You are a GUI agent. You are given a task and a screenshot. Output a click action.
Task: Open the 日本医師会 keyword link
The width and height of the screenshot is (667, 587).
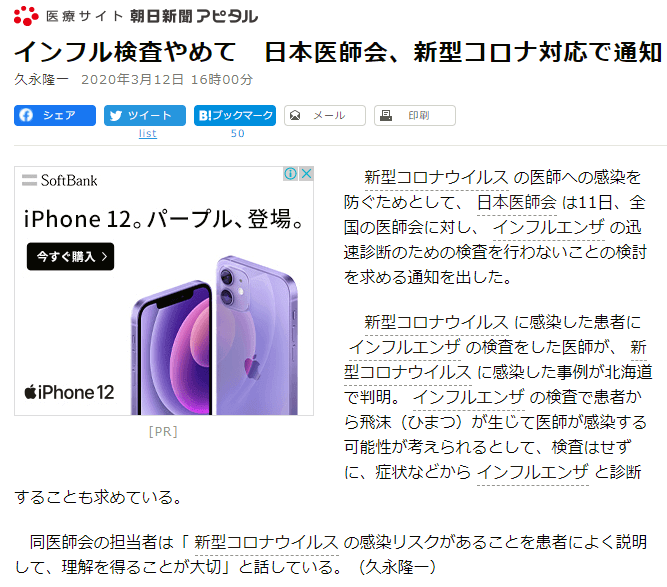point(516,202)
